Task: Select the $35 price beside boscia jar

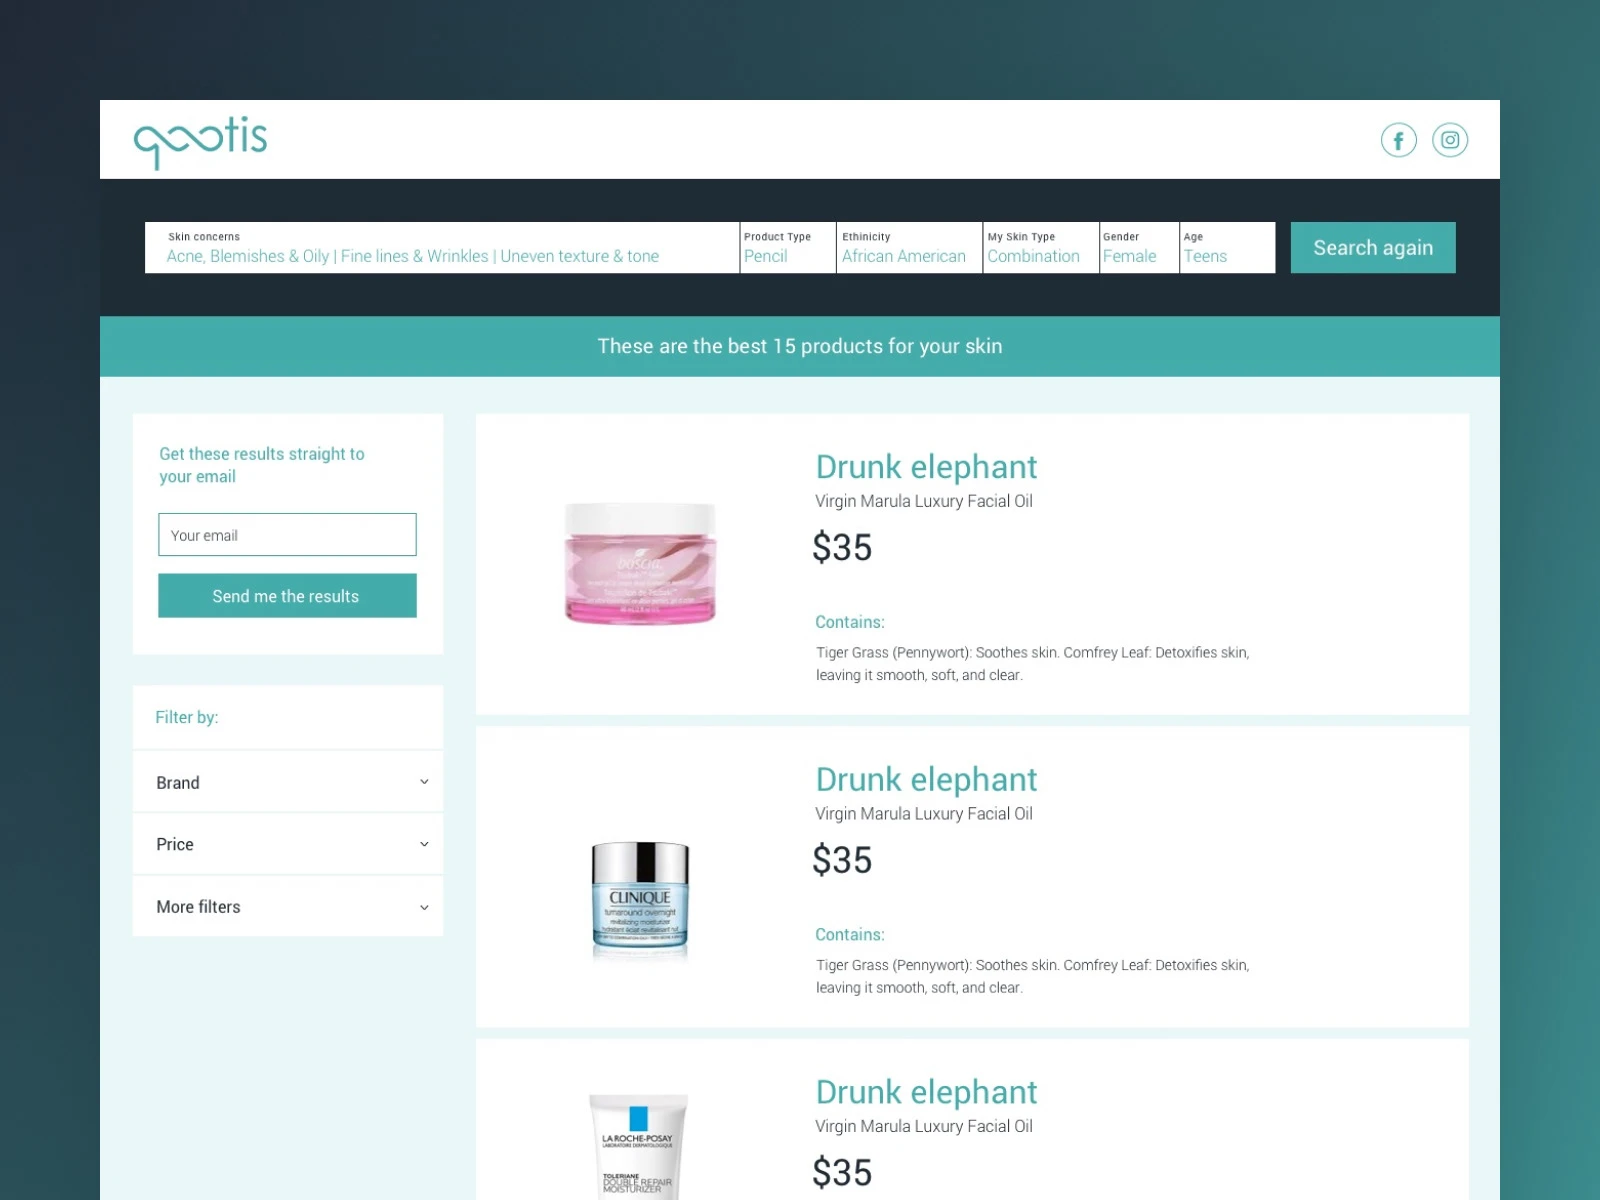Action: tap(842, 548)
